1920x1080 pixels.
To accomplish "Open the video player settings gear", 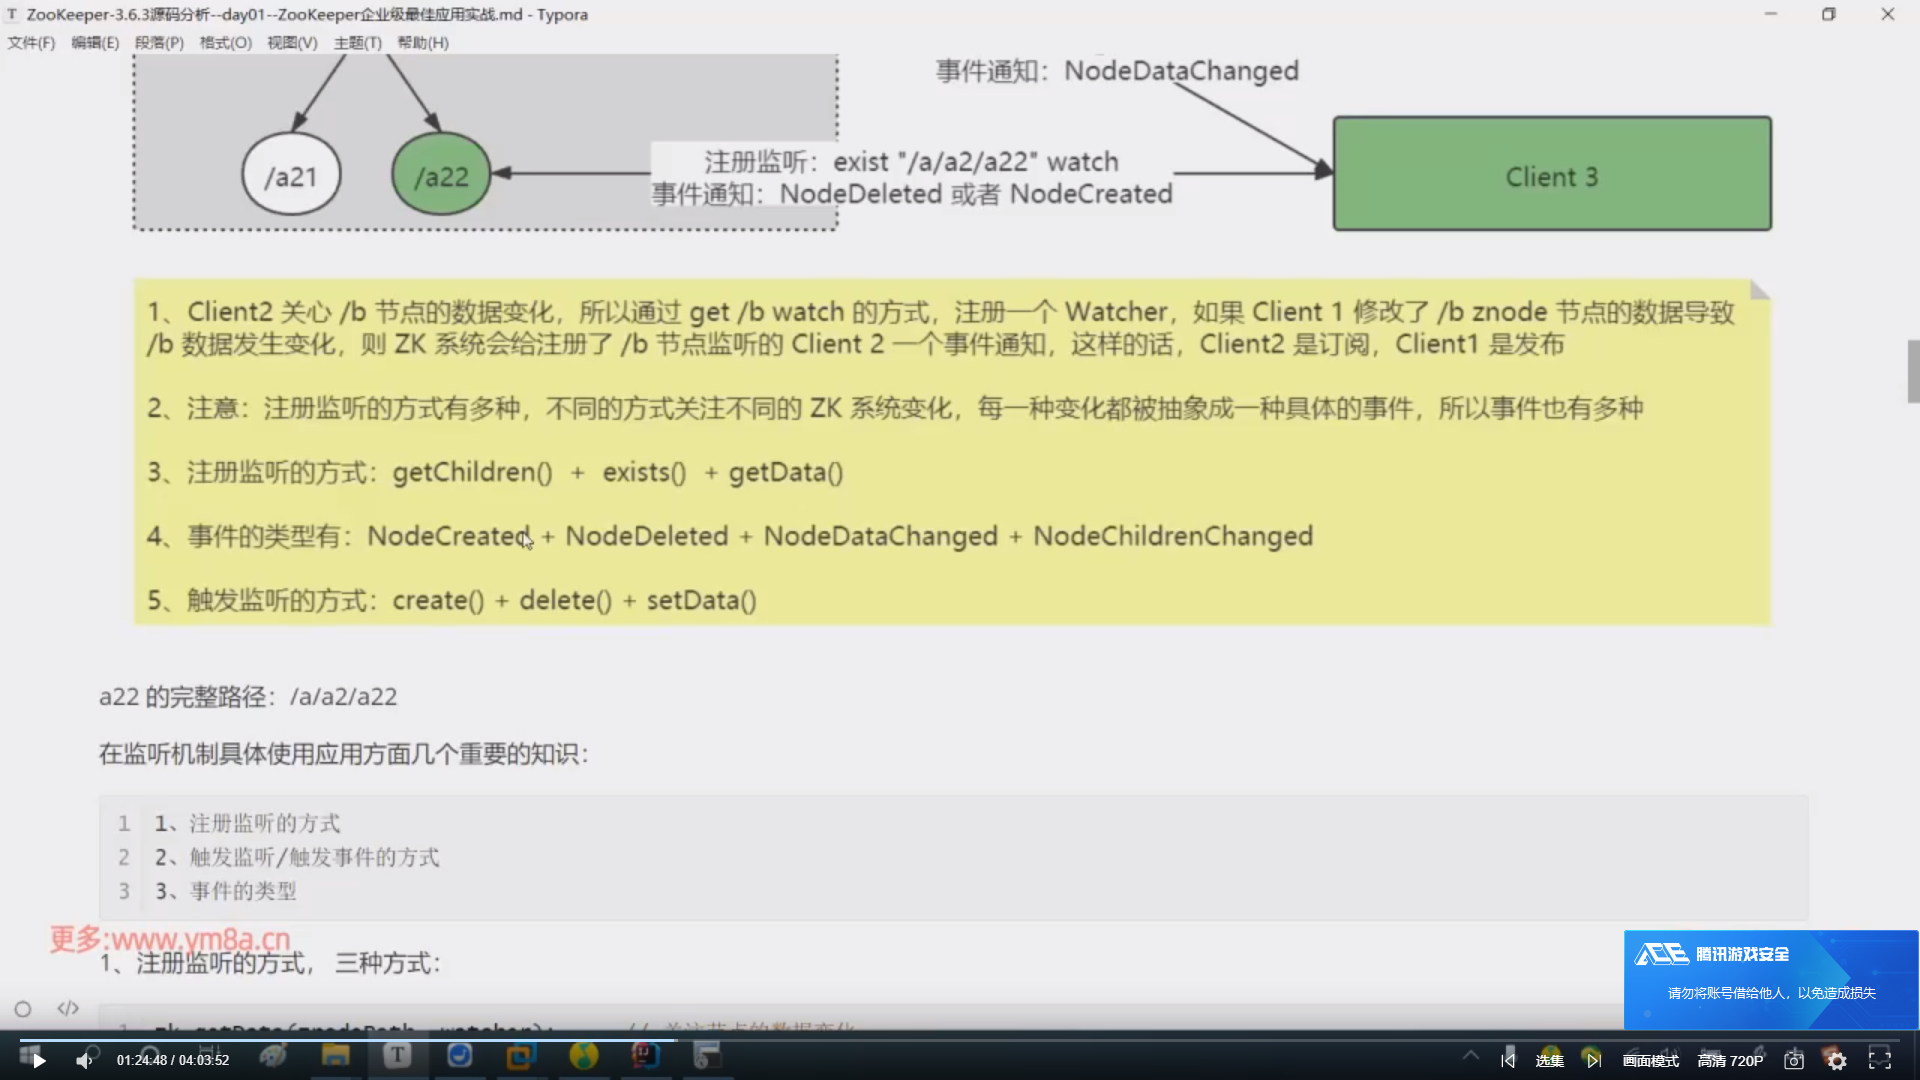I will tap(1836, 1060).
